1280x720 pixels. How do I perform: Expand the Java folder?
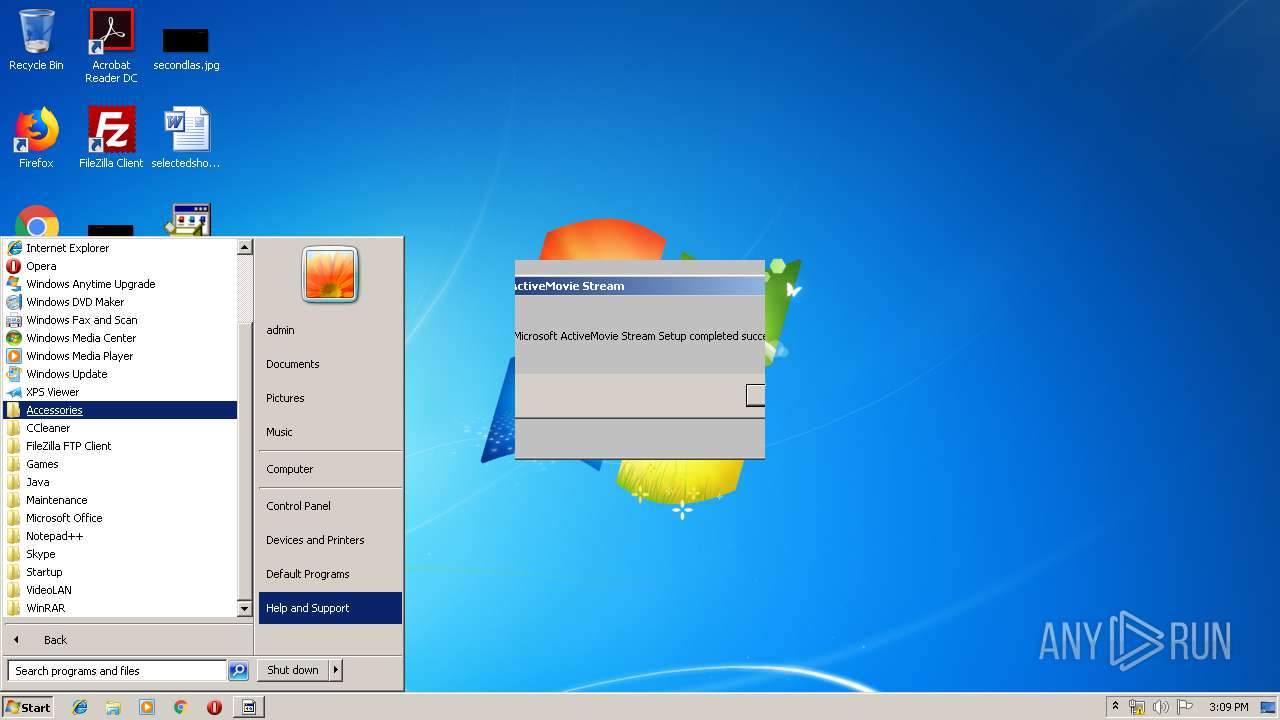pyautogui.click(x=120, y=482)
